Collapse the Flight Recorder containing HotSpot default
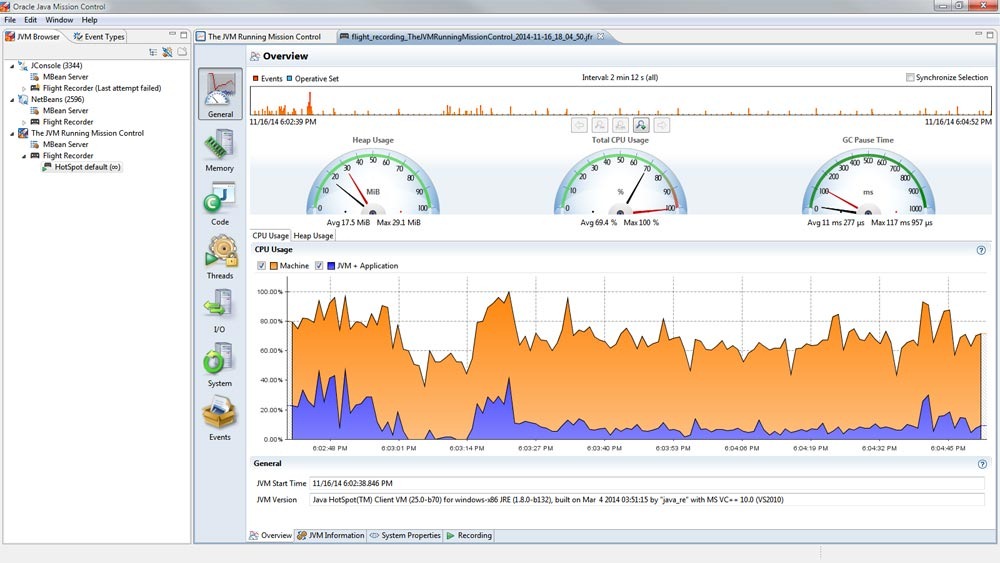The width and height of the screenshot is (1000, 563). point(24,156)
